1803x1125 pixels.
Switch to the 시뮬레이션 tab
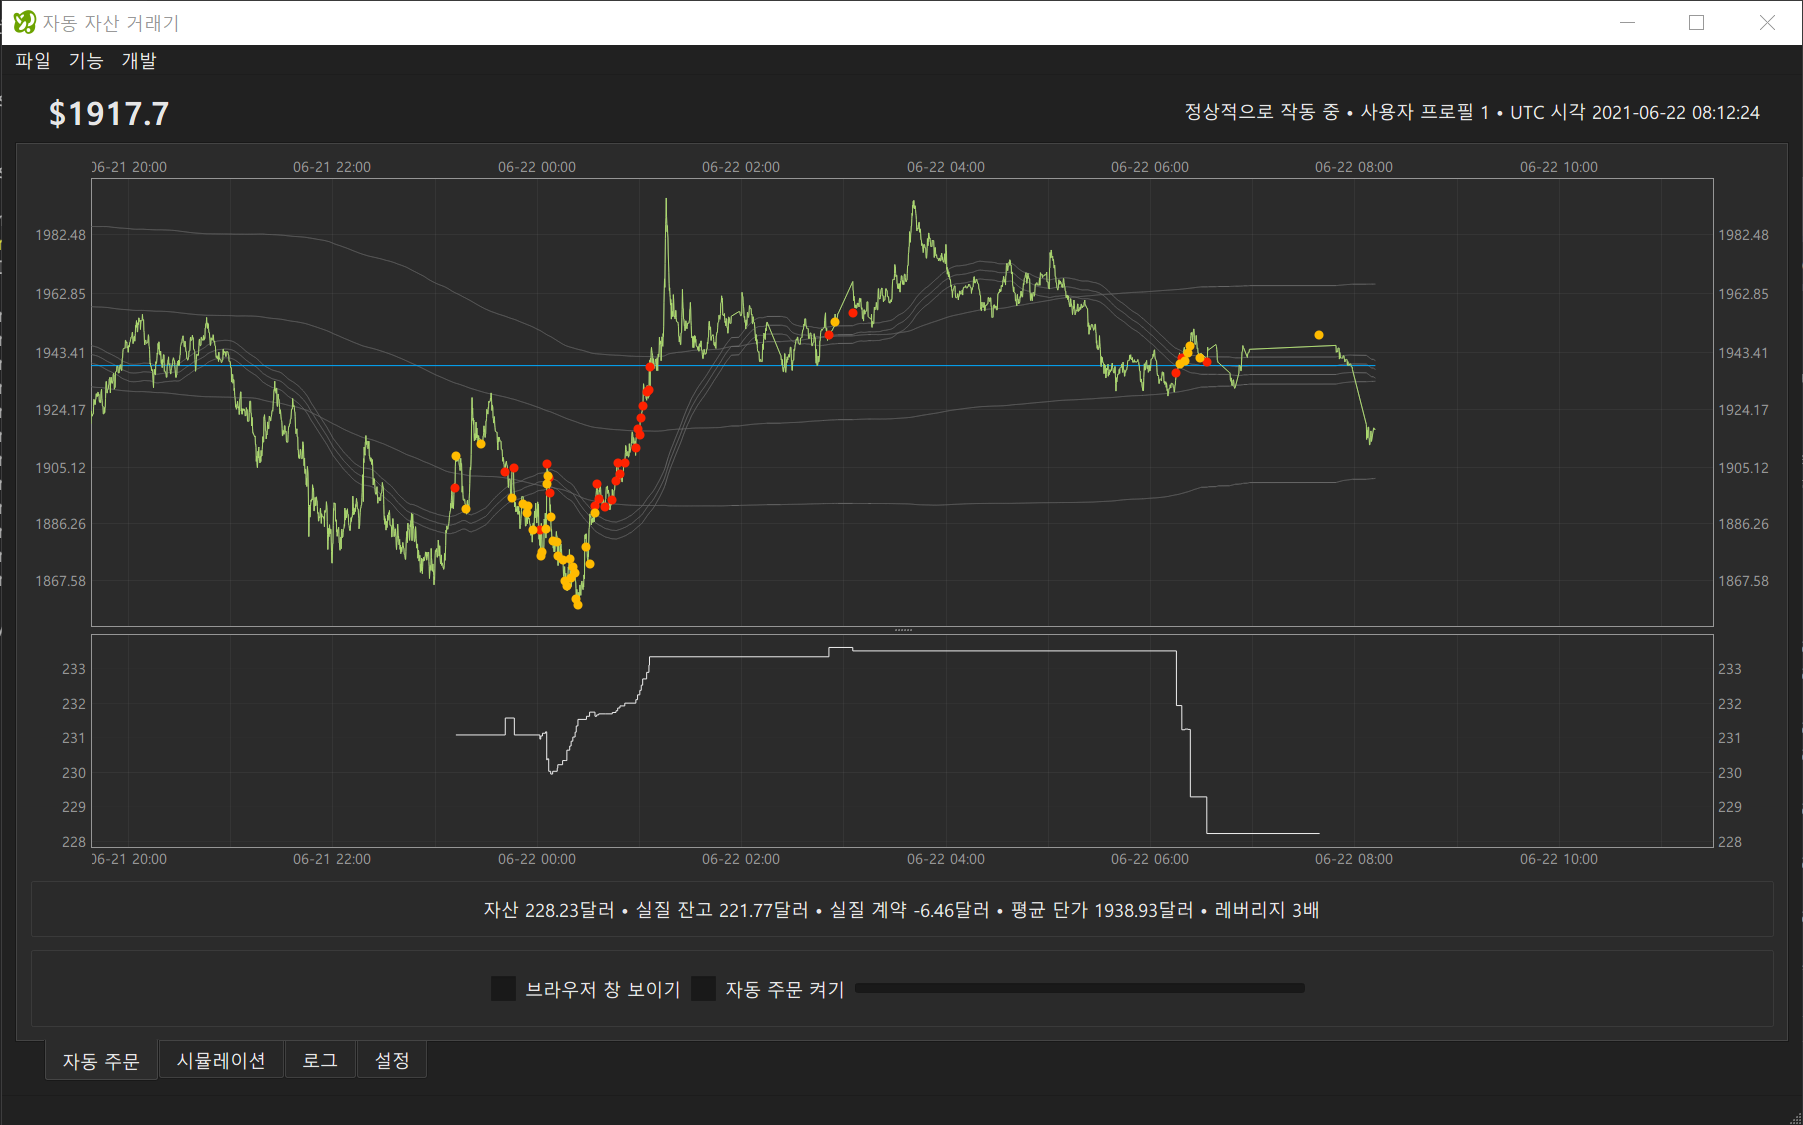click(221, 1060)
